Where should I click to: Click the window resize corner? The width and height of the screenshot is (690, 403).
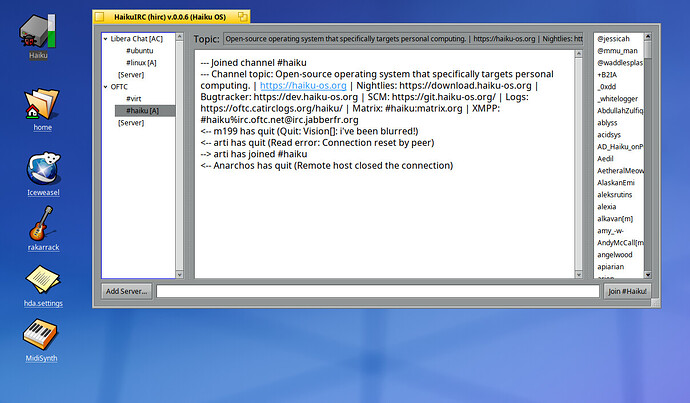[656, 303]
